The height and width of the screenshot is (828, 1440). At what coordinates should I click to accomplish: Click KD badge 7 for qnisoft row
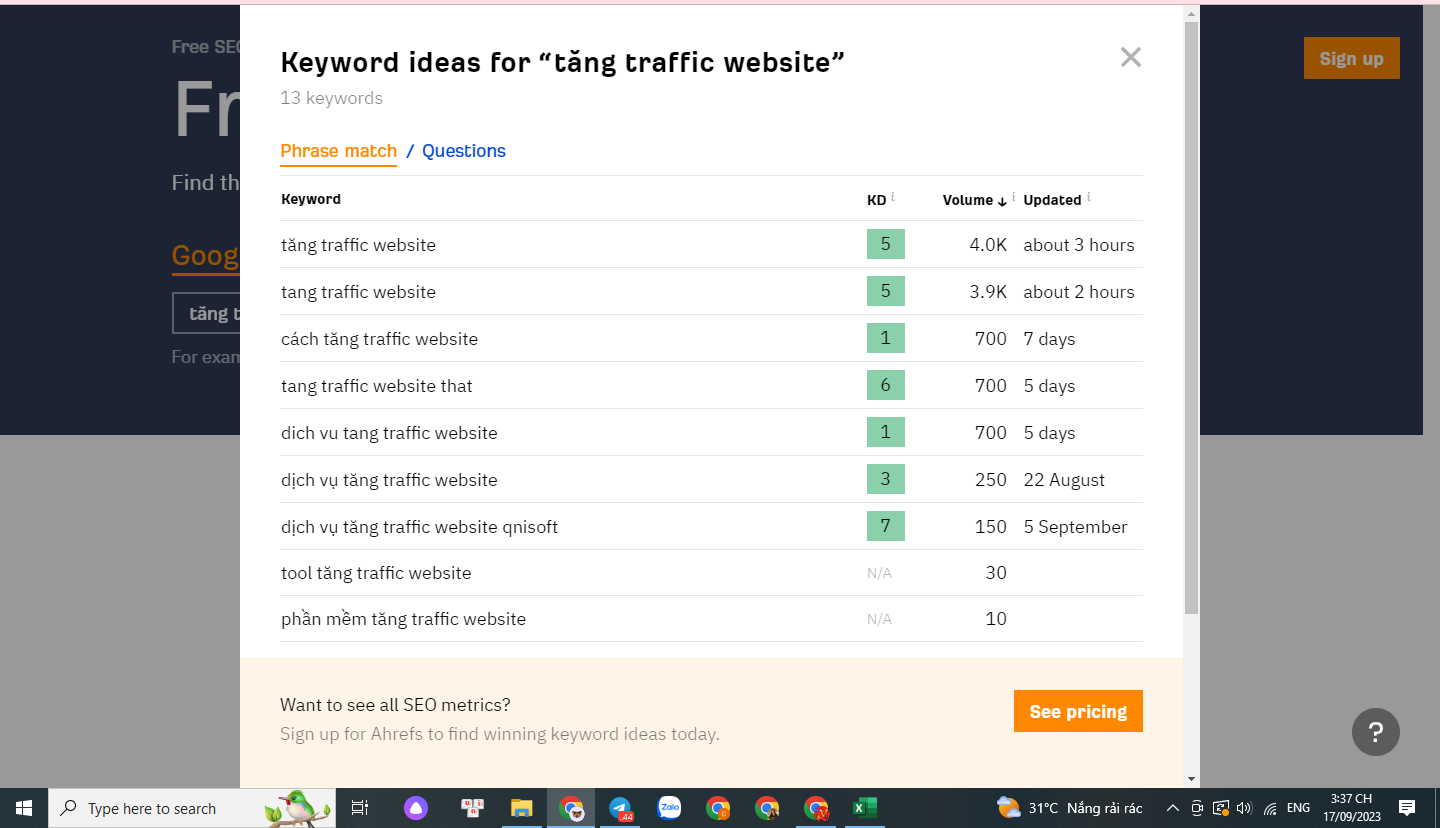pyautogui.click(x=885, y=526)
